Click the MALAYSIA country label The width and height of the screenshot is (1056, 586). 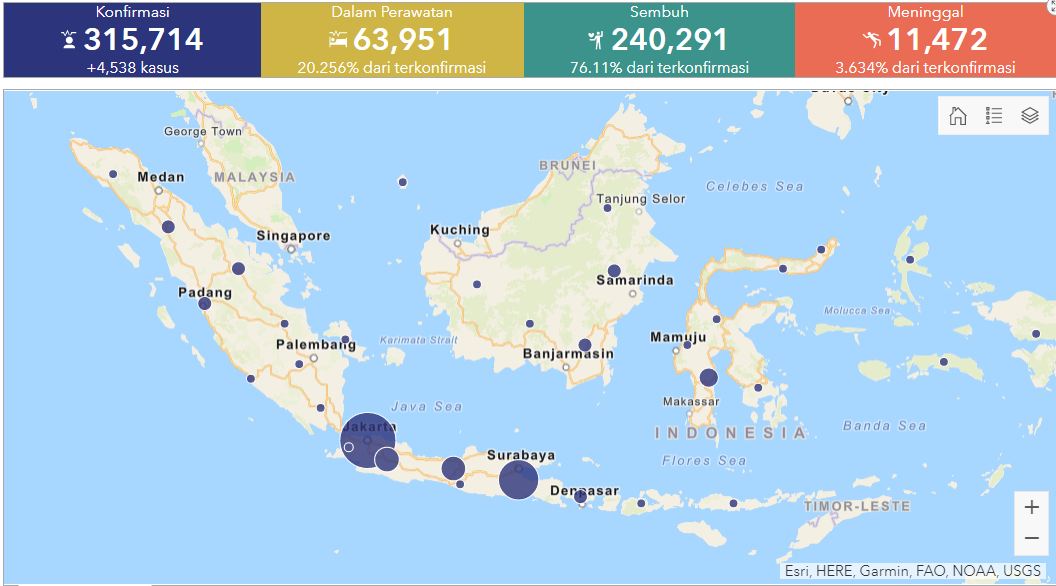(x=255, y=177)
